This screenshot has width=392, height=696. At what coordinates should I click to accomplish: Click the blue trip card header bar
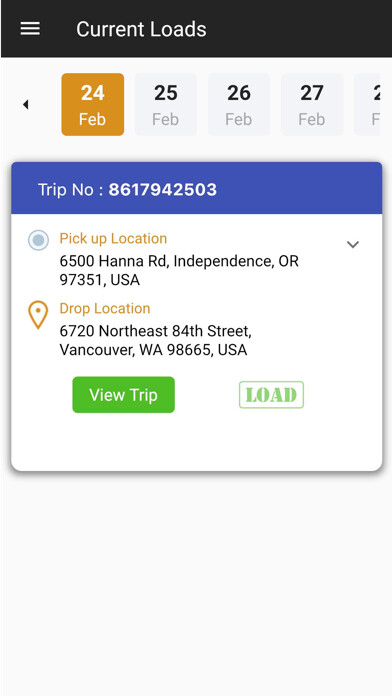pyautogui.click(x=197, y=188)
